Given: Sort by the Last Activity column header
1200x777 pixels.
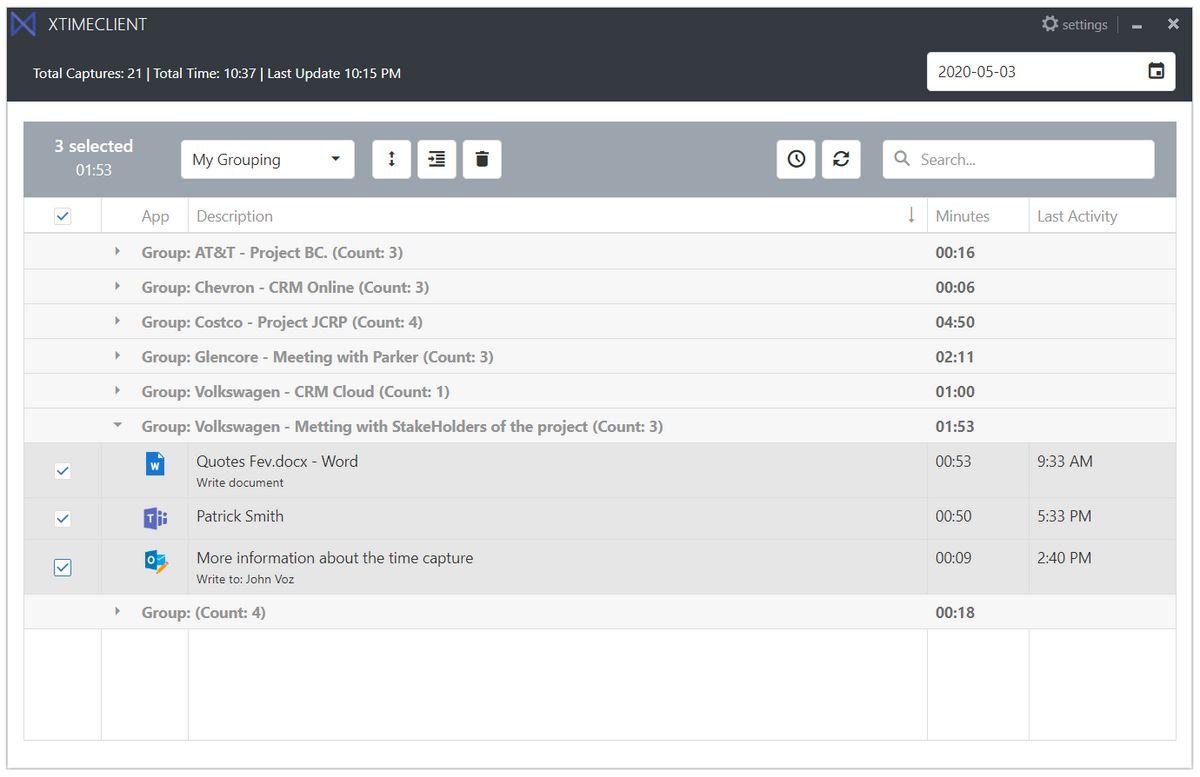Looking at the screenshot, I should point(1077,216).
